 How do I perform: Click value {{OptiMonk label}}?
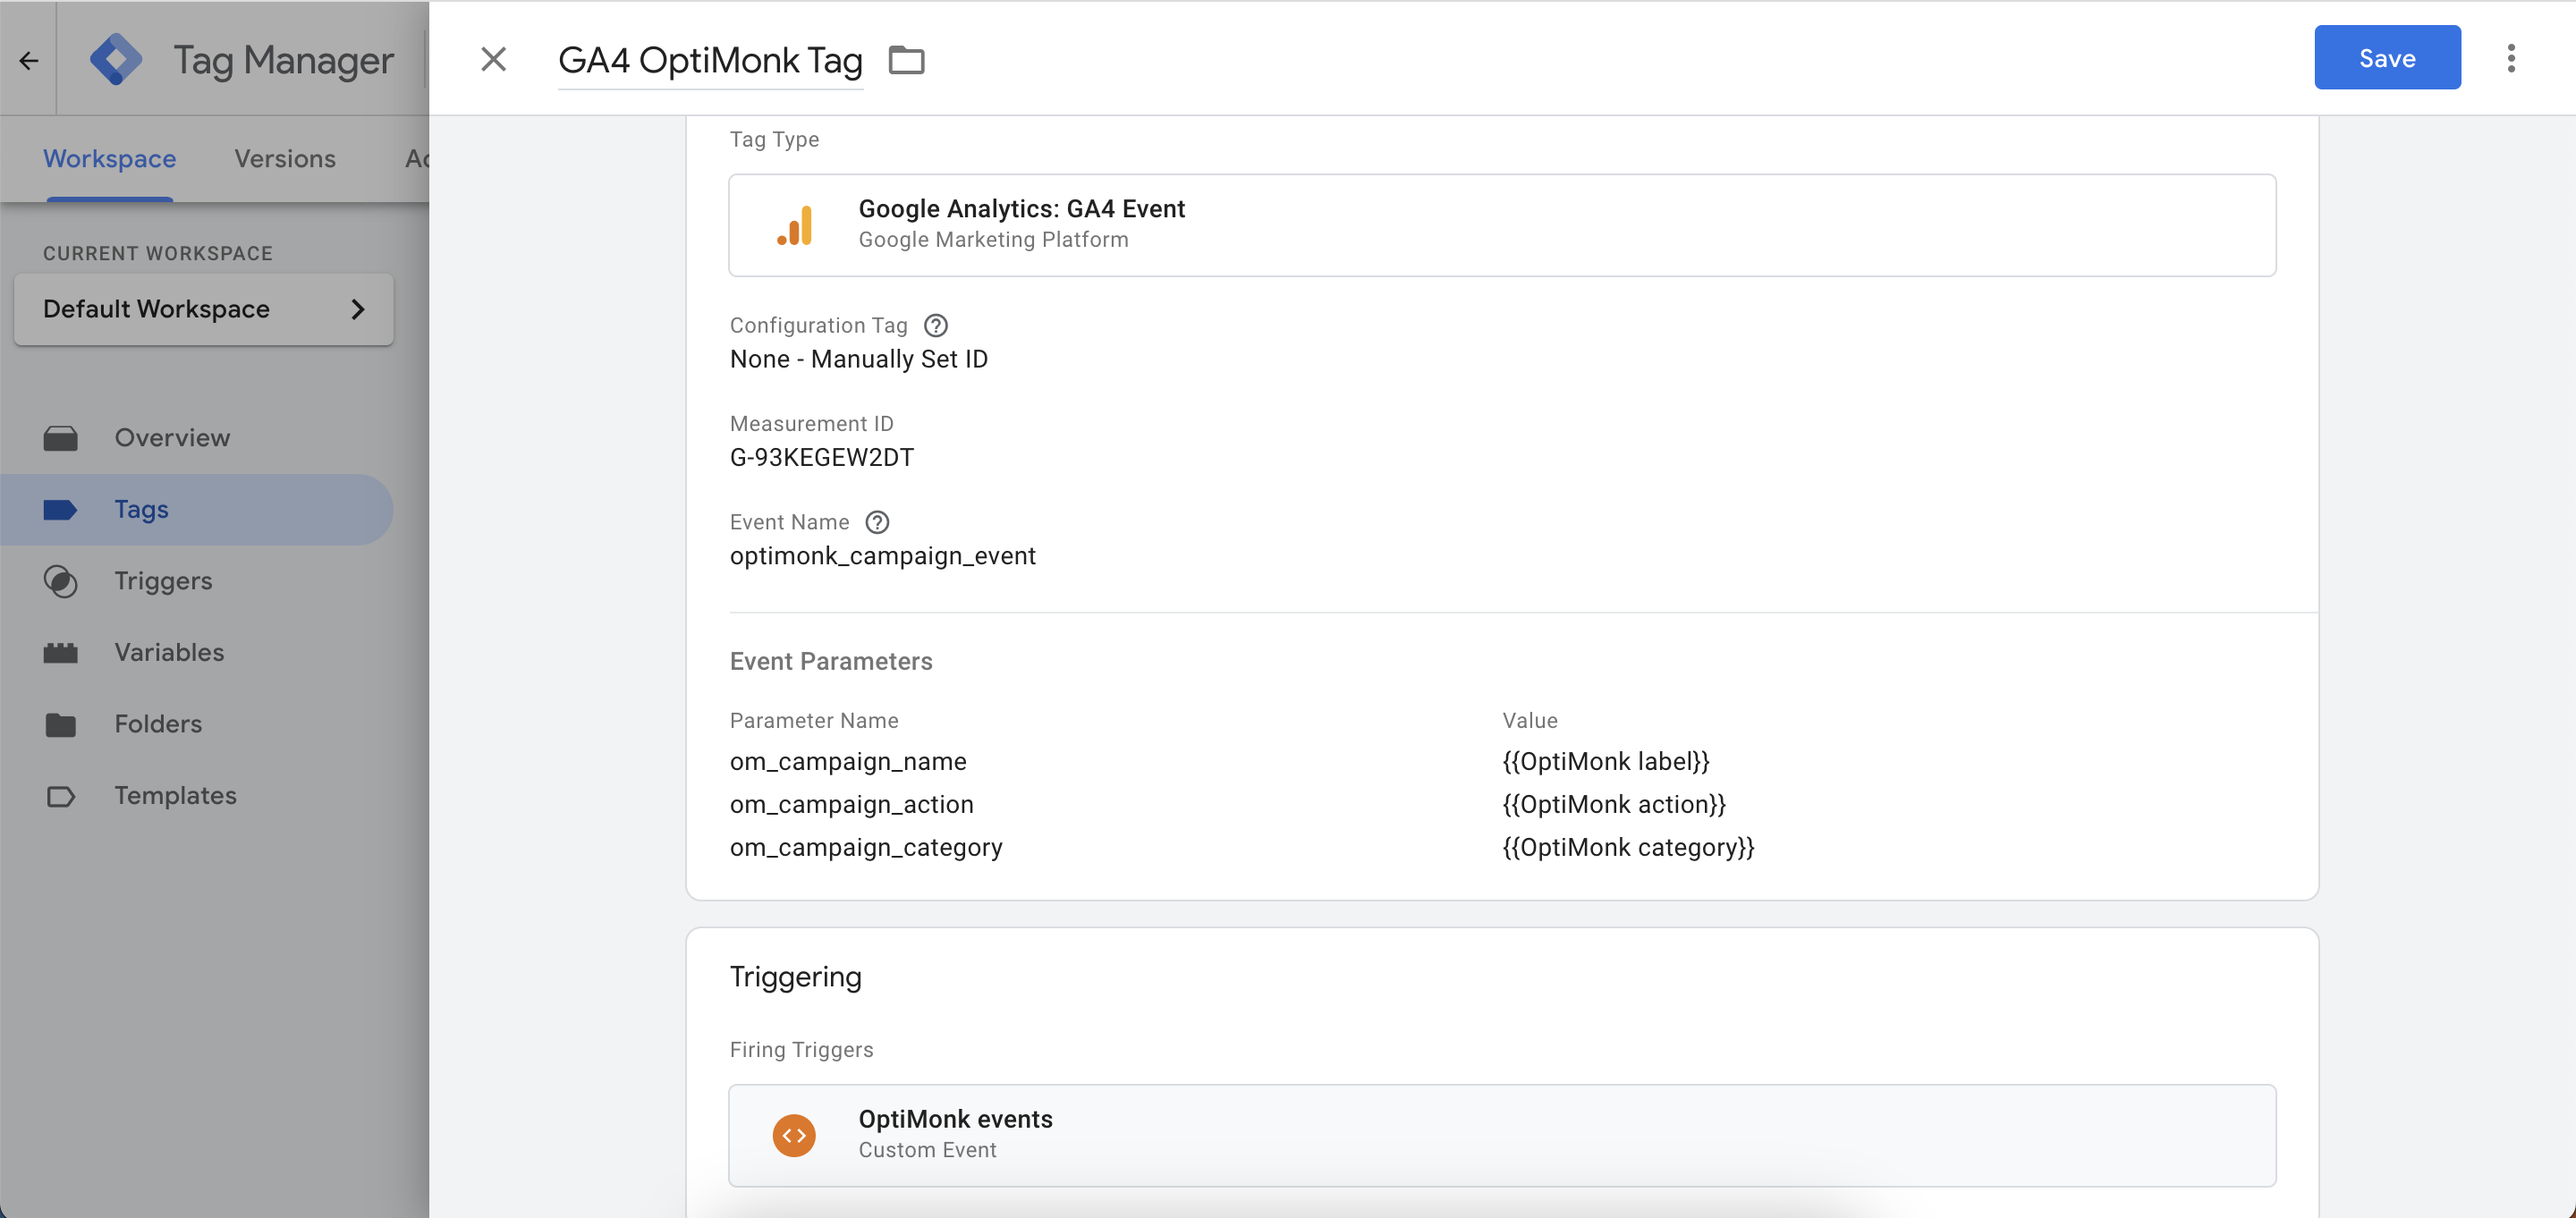pyautogui.click(x=1606, y=761)
